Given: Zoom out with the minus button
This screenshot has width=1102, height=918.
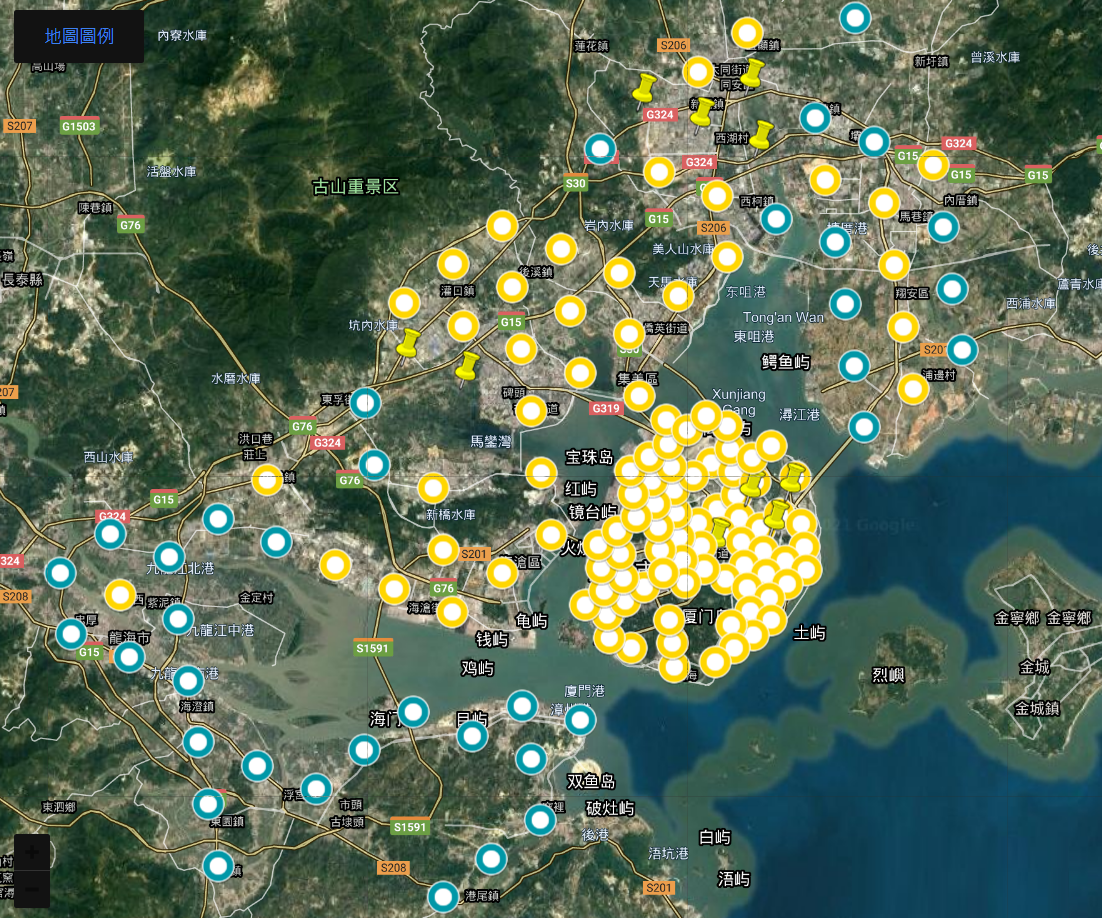Looking at the screenshot, I should click(32, 888).
